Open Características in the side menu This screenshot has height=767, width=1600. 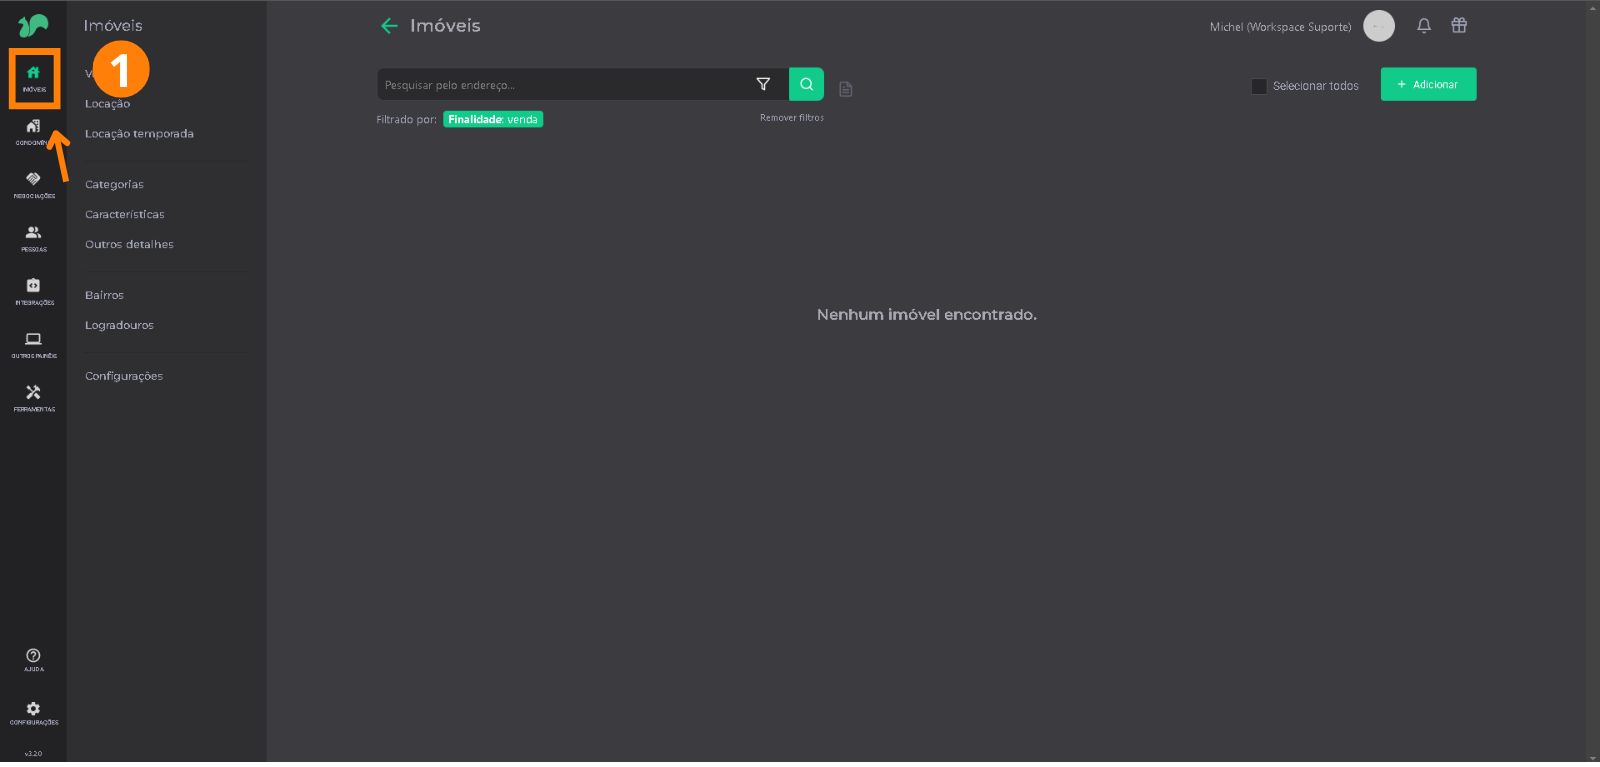125,215
